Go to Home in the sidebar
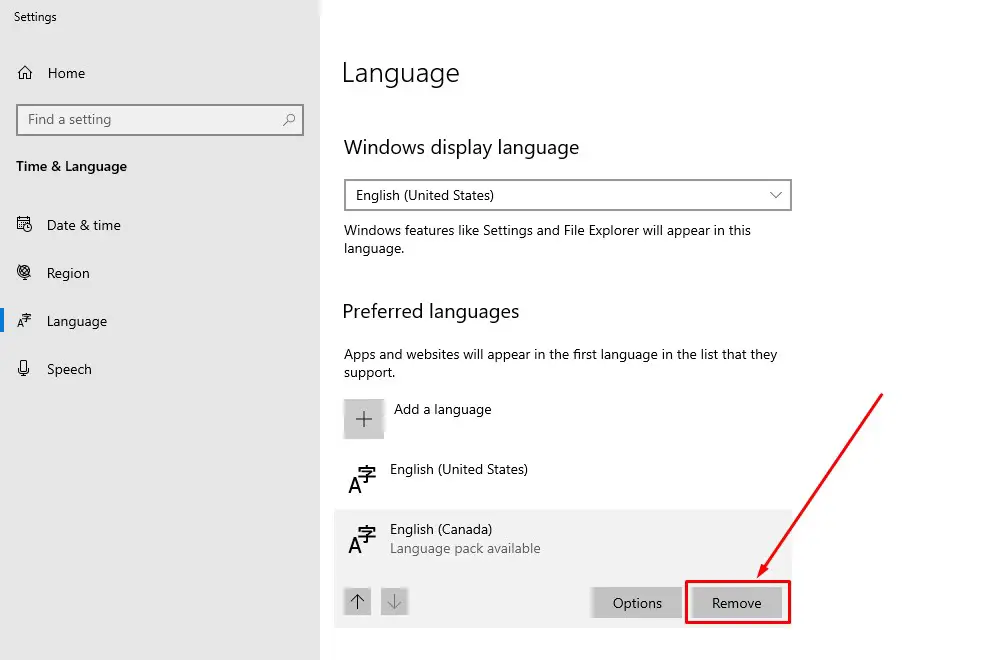Image resolution: width=1000 pixels, height=660 pixels. pyautogui.click(x=66, y=73)
